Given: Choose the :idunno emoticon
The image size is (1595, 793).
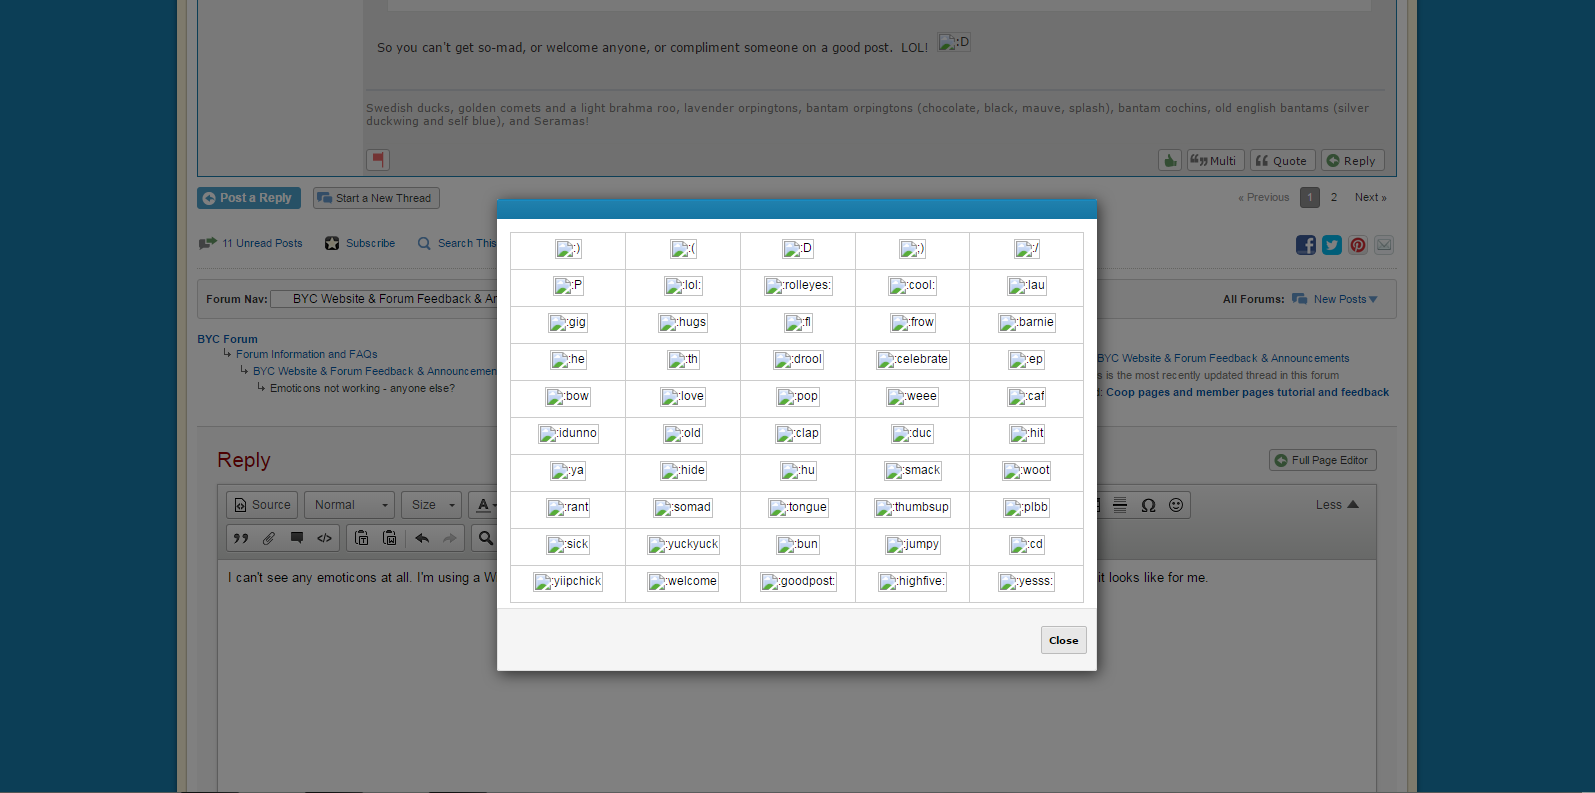Looking at the screenshot, I should tap(568, 434).
